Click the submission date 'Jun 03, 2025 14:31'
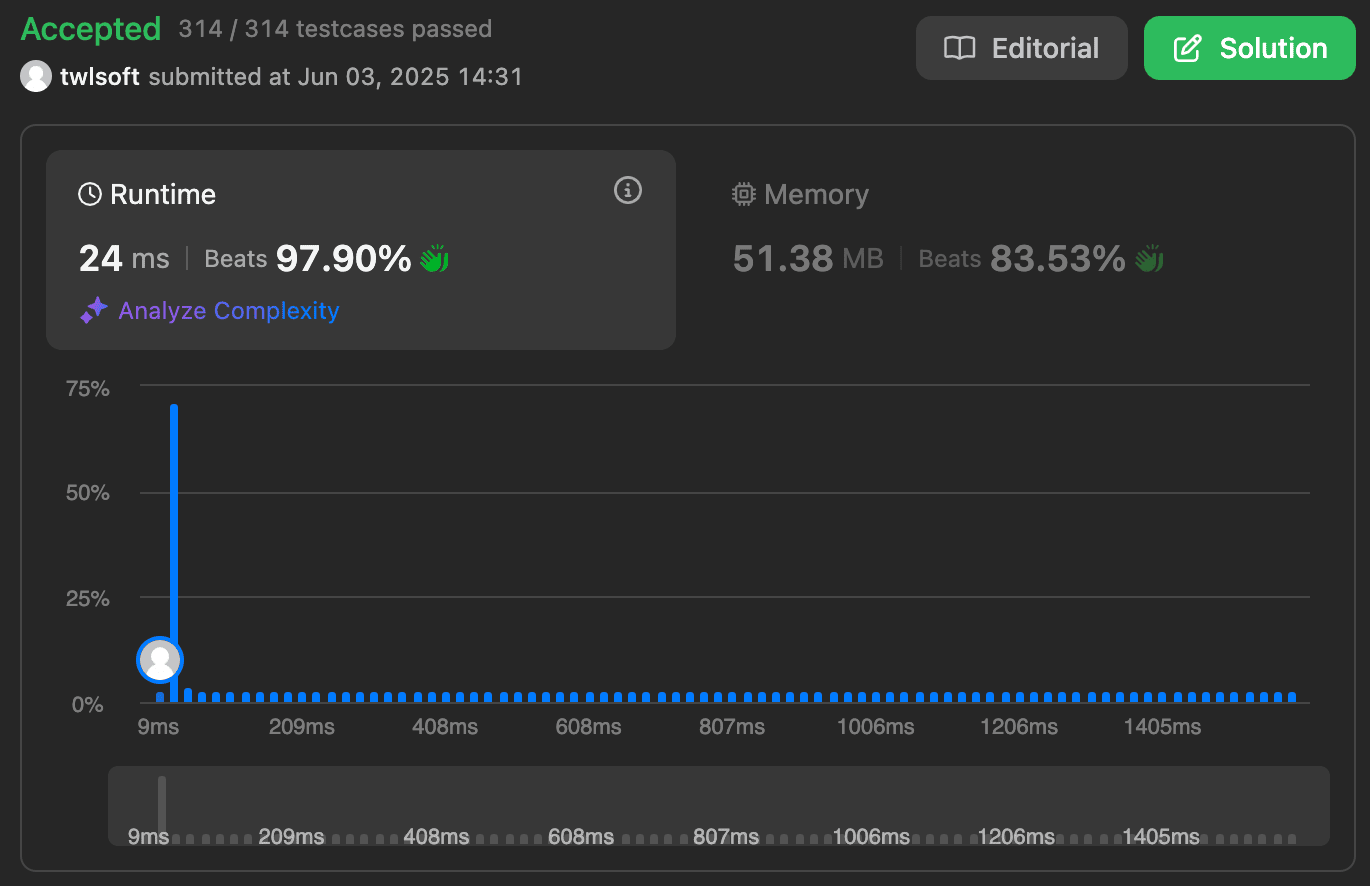The image size is (1370, 886). [x=410, y=77]
